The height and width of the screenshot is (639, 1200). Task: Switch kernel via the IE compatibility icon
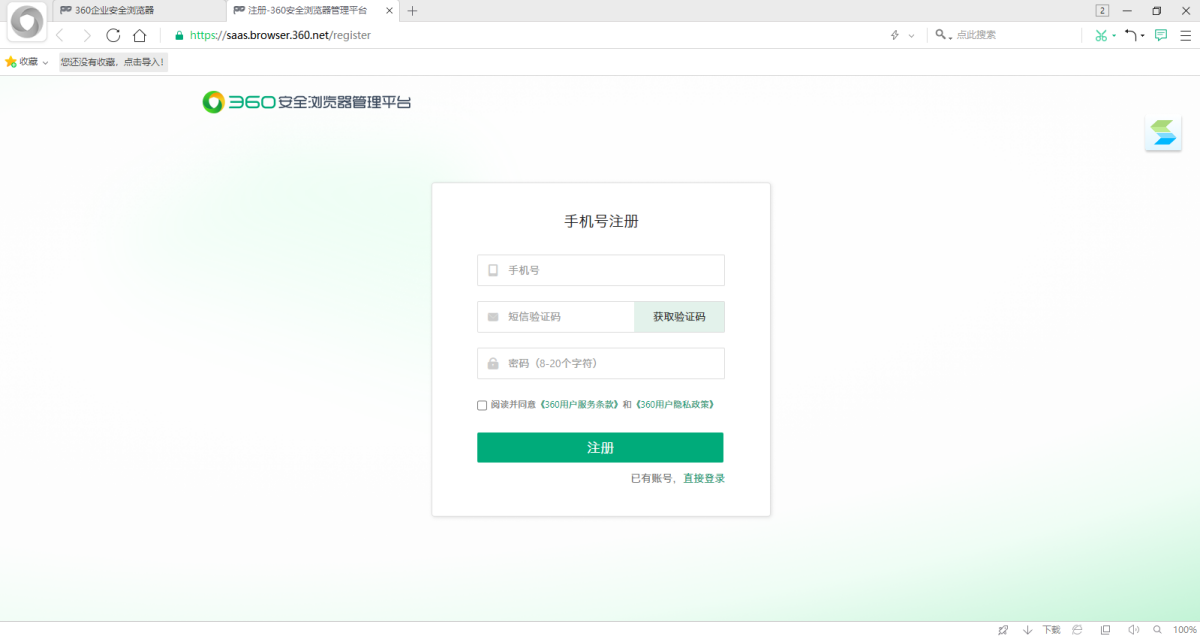click(x=1077, y=629)
